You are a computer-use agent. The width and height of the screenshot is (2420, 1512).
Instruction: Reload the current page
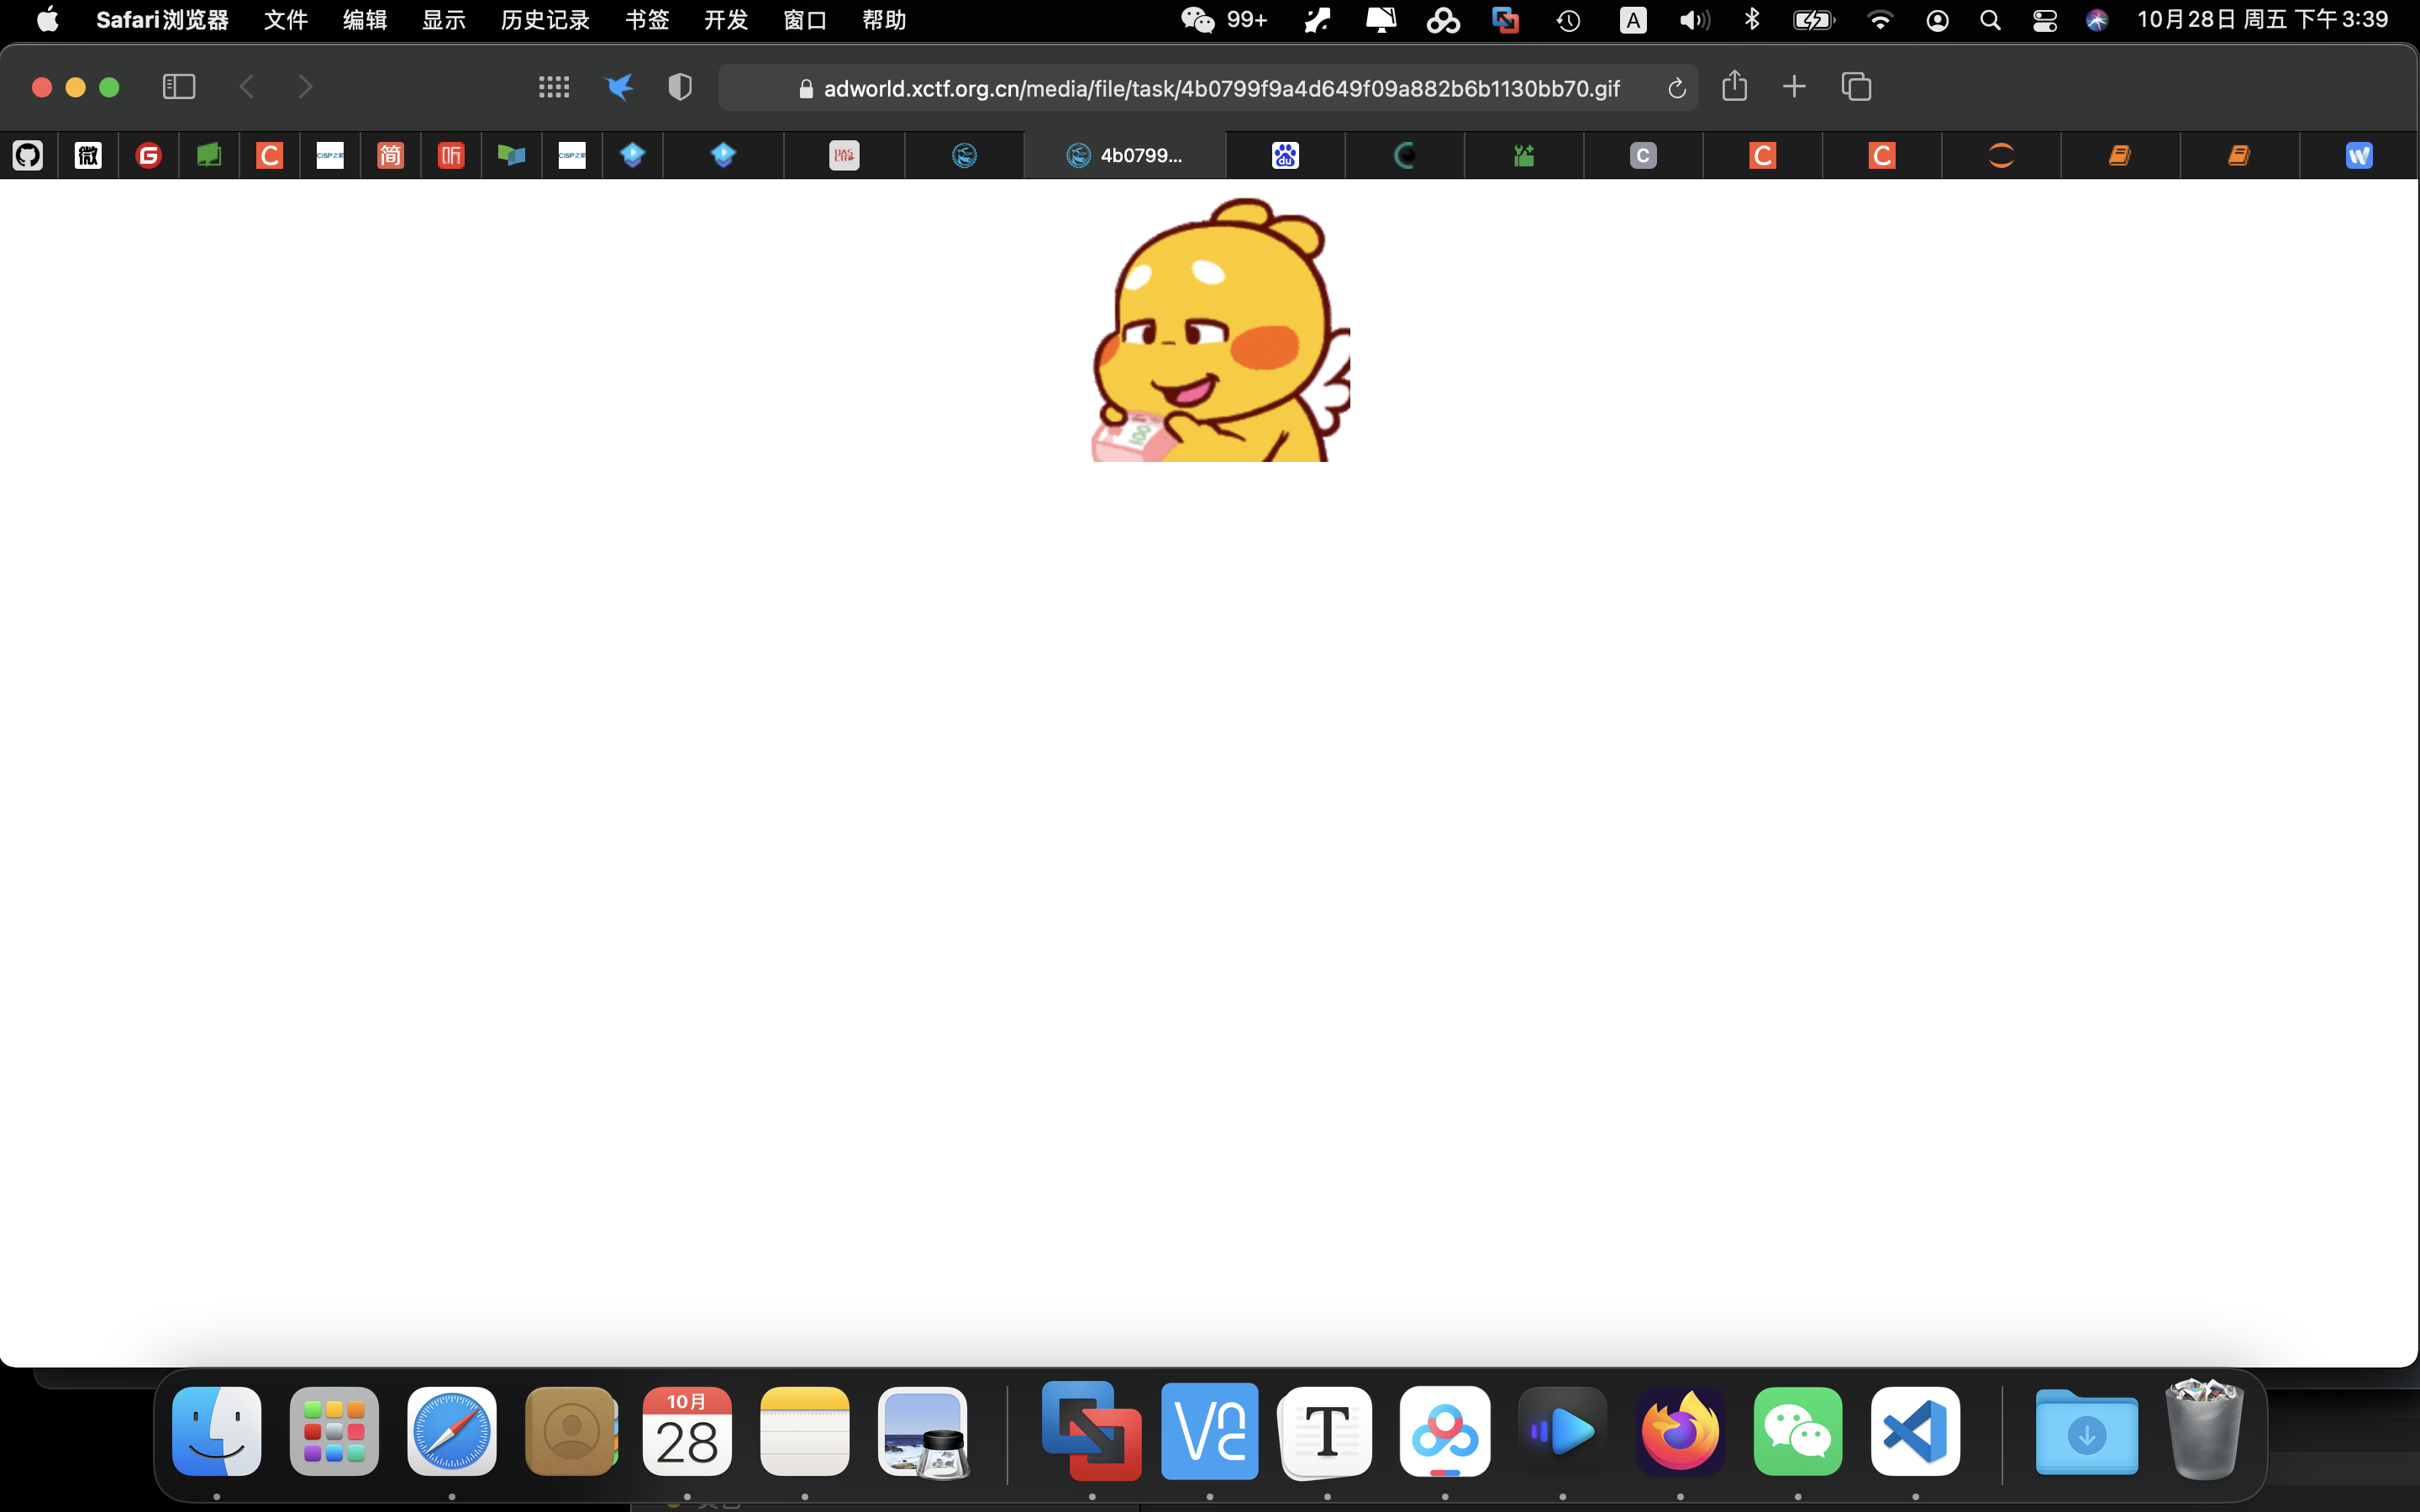coord(1677,88)
